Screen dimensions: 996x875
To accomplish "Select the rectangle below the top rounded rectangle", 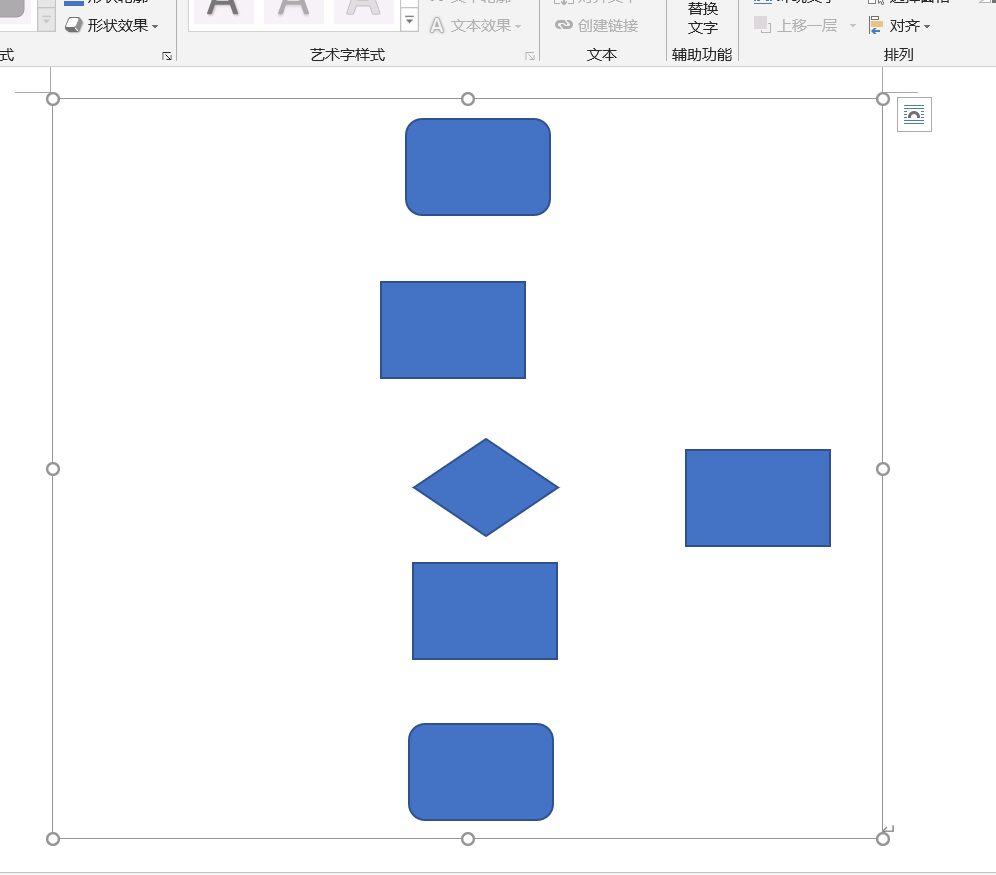I will pyautogui.click(x=453, y=330).
